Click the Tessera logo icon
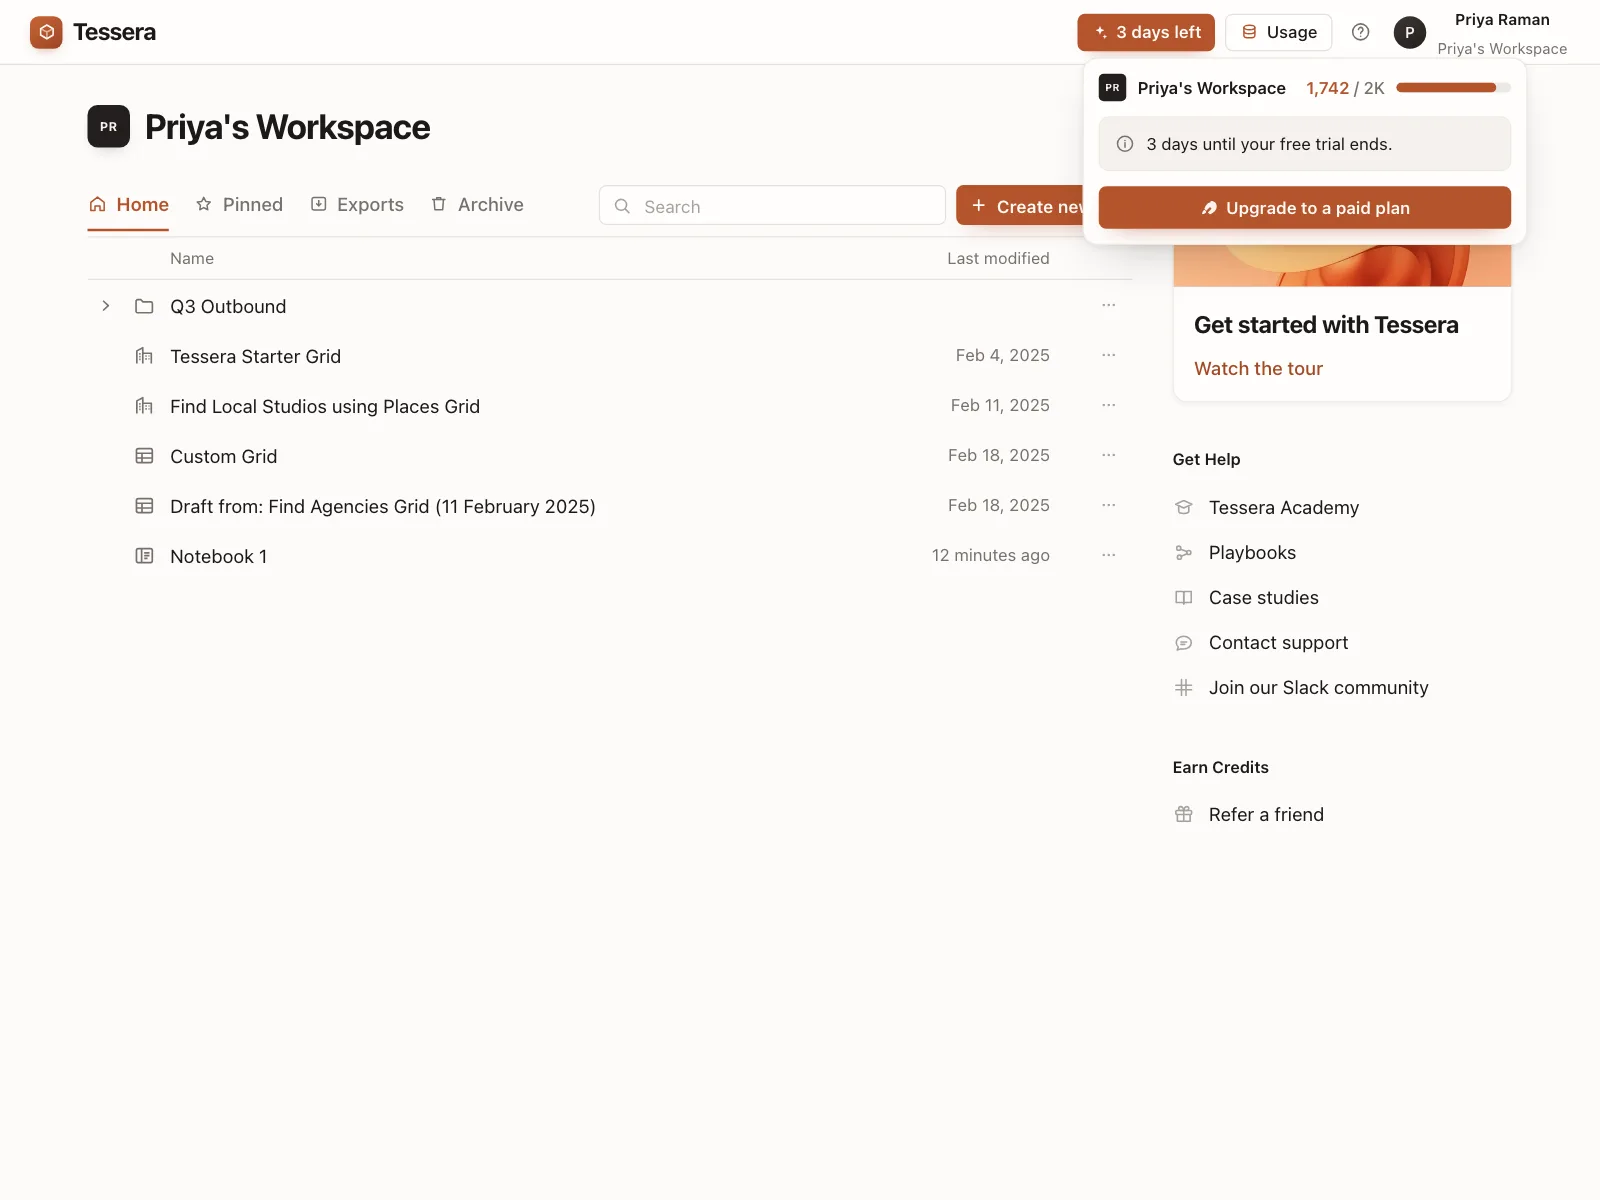This screenshot has height=1200, width=1600. [46, 32]
